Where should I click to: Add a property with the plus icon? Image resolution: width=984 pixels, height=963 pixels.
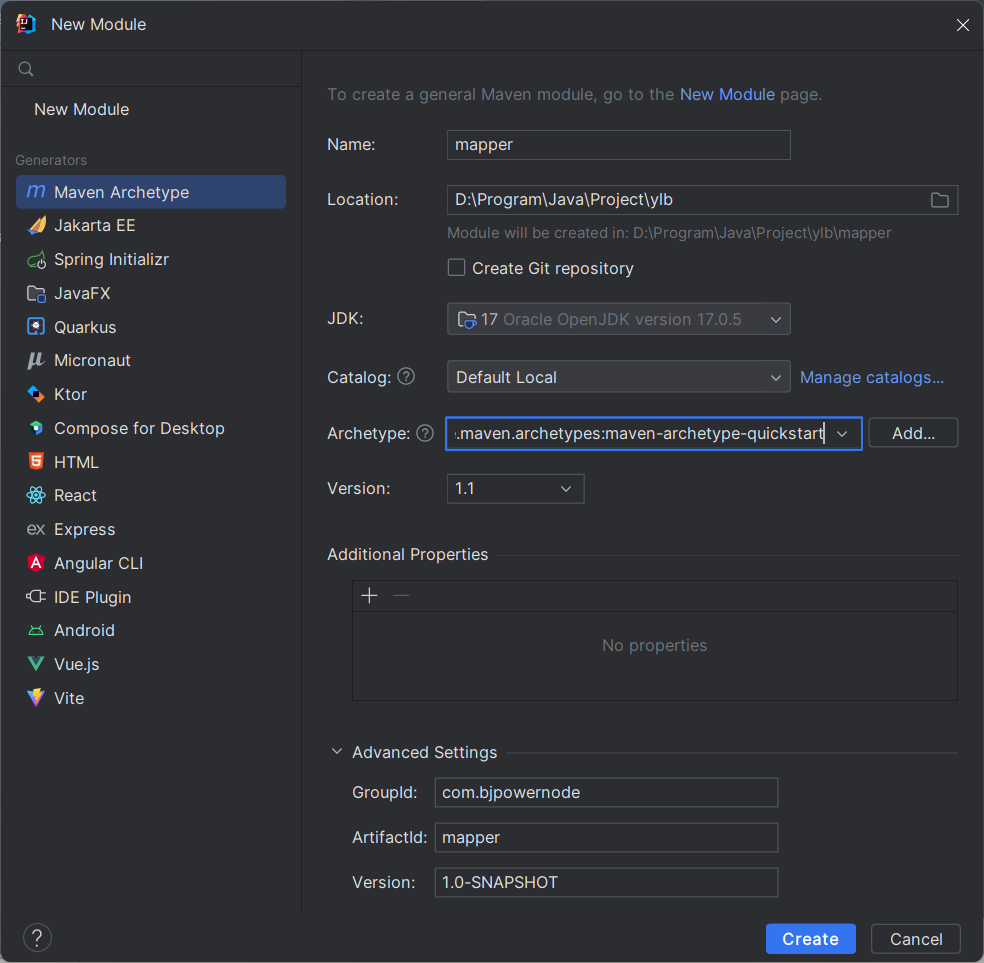tap(370, 596)
